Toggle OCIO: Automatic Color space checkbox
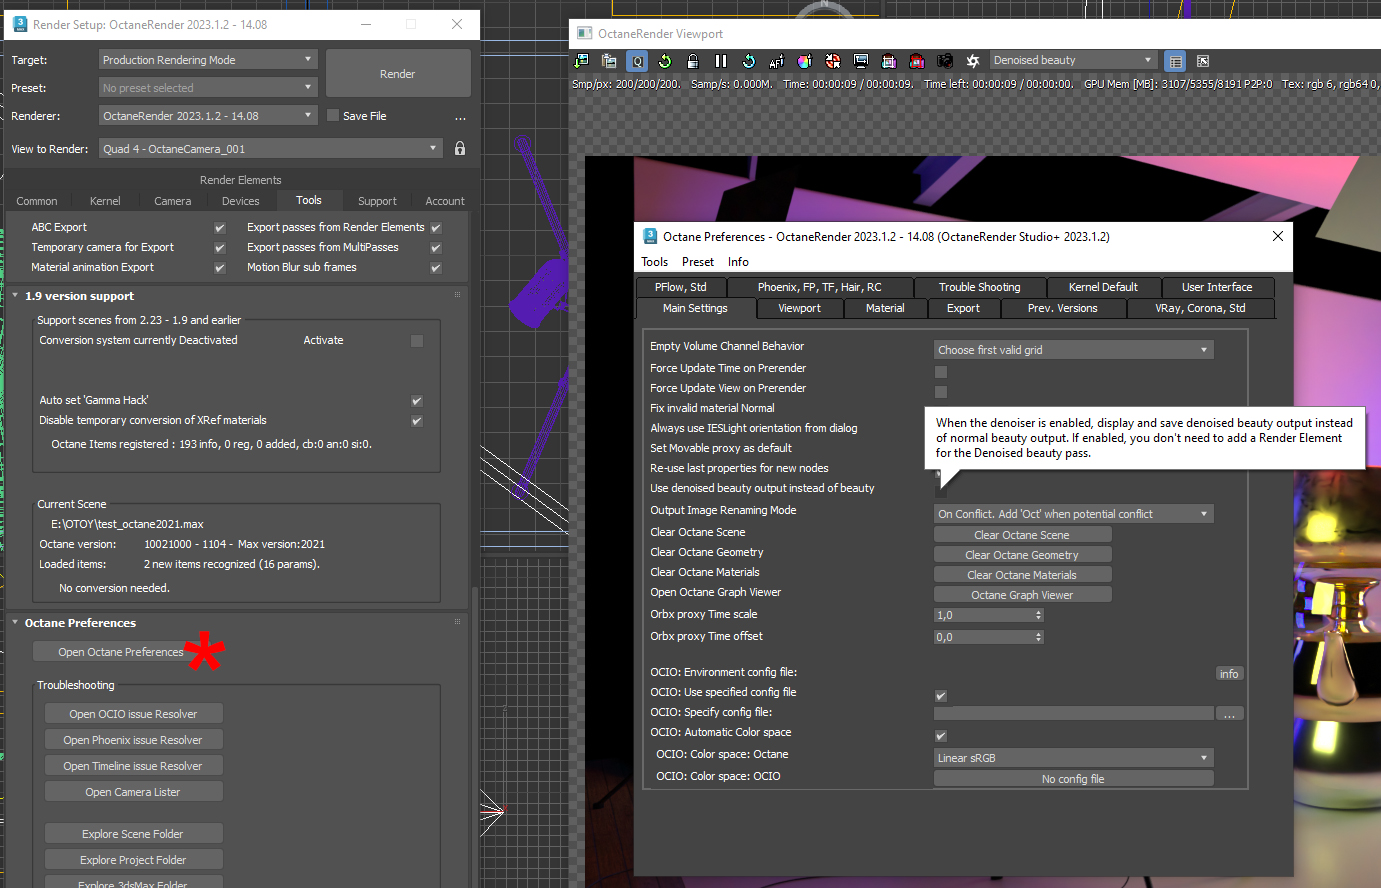Image resolution: width=1381 pixels, height=888 pixels. click(x=941, y=736)
